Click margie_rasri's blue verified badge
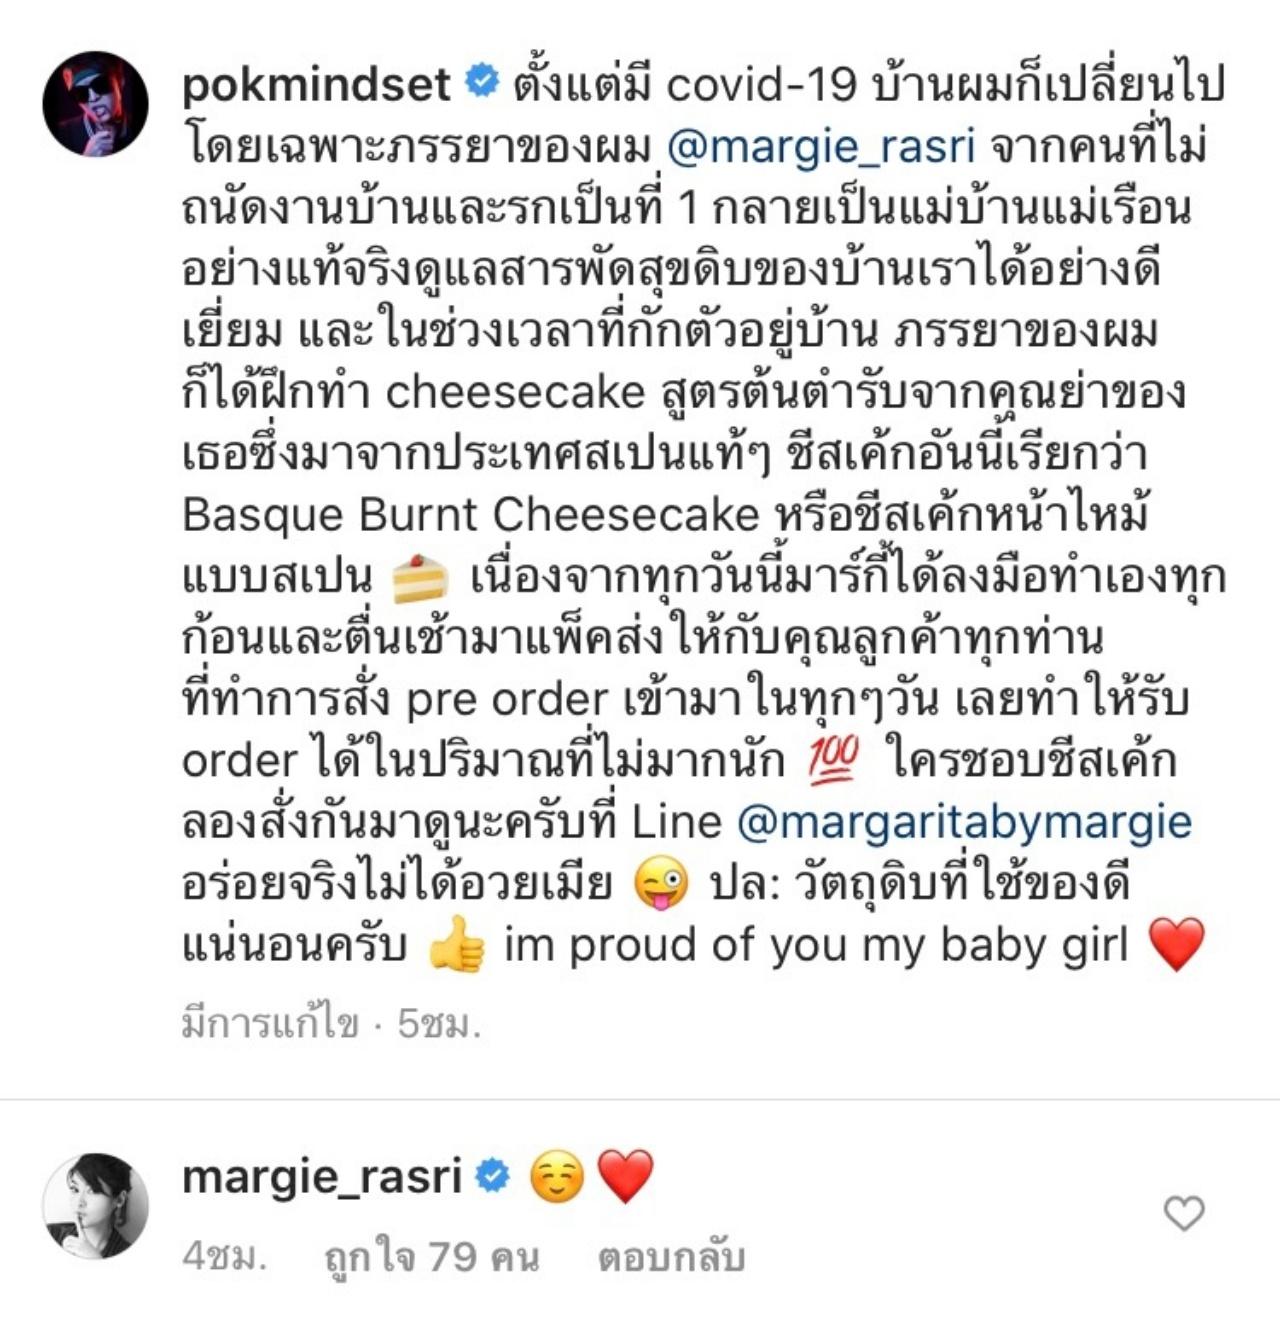 [x=492, y=1176]
